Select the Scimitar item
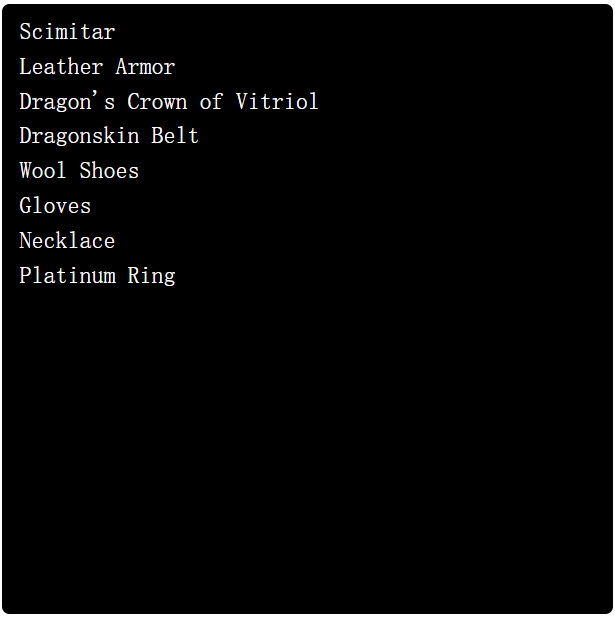Image resolution: width=615 pixels, height=617 pixels. (x=67, y=31)
